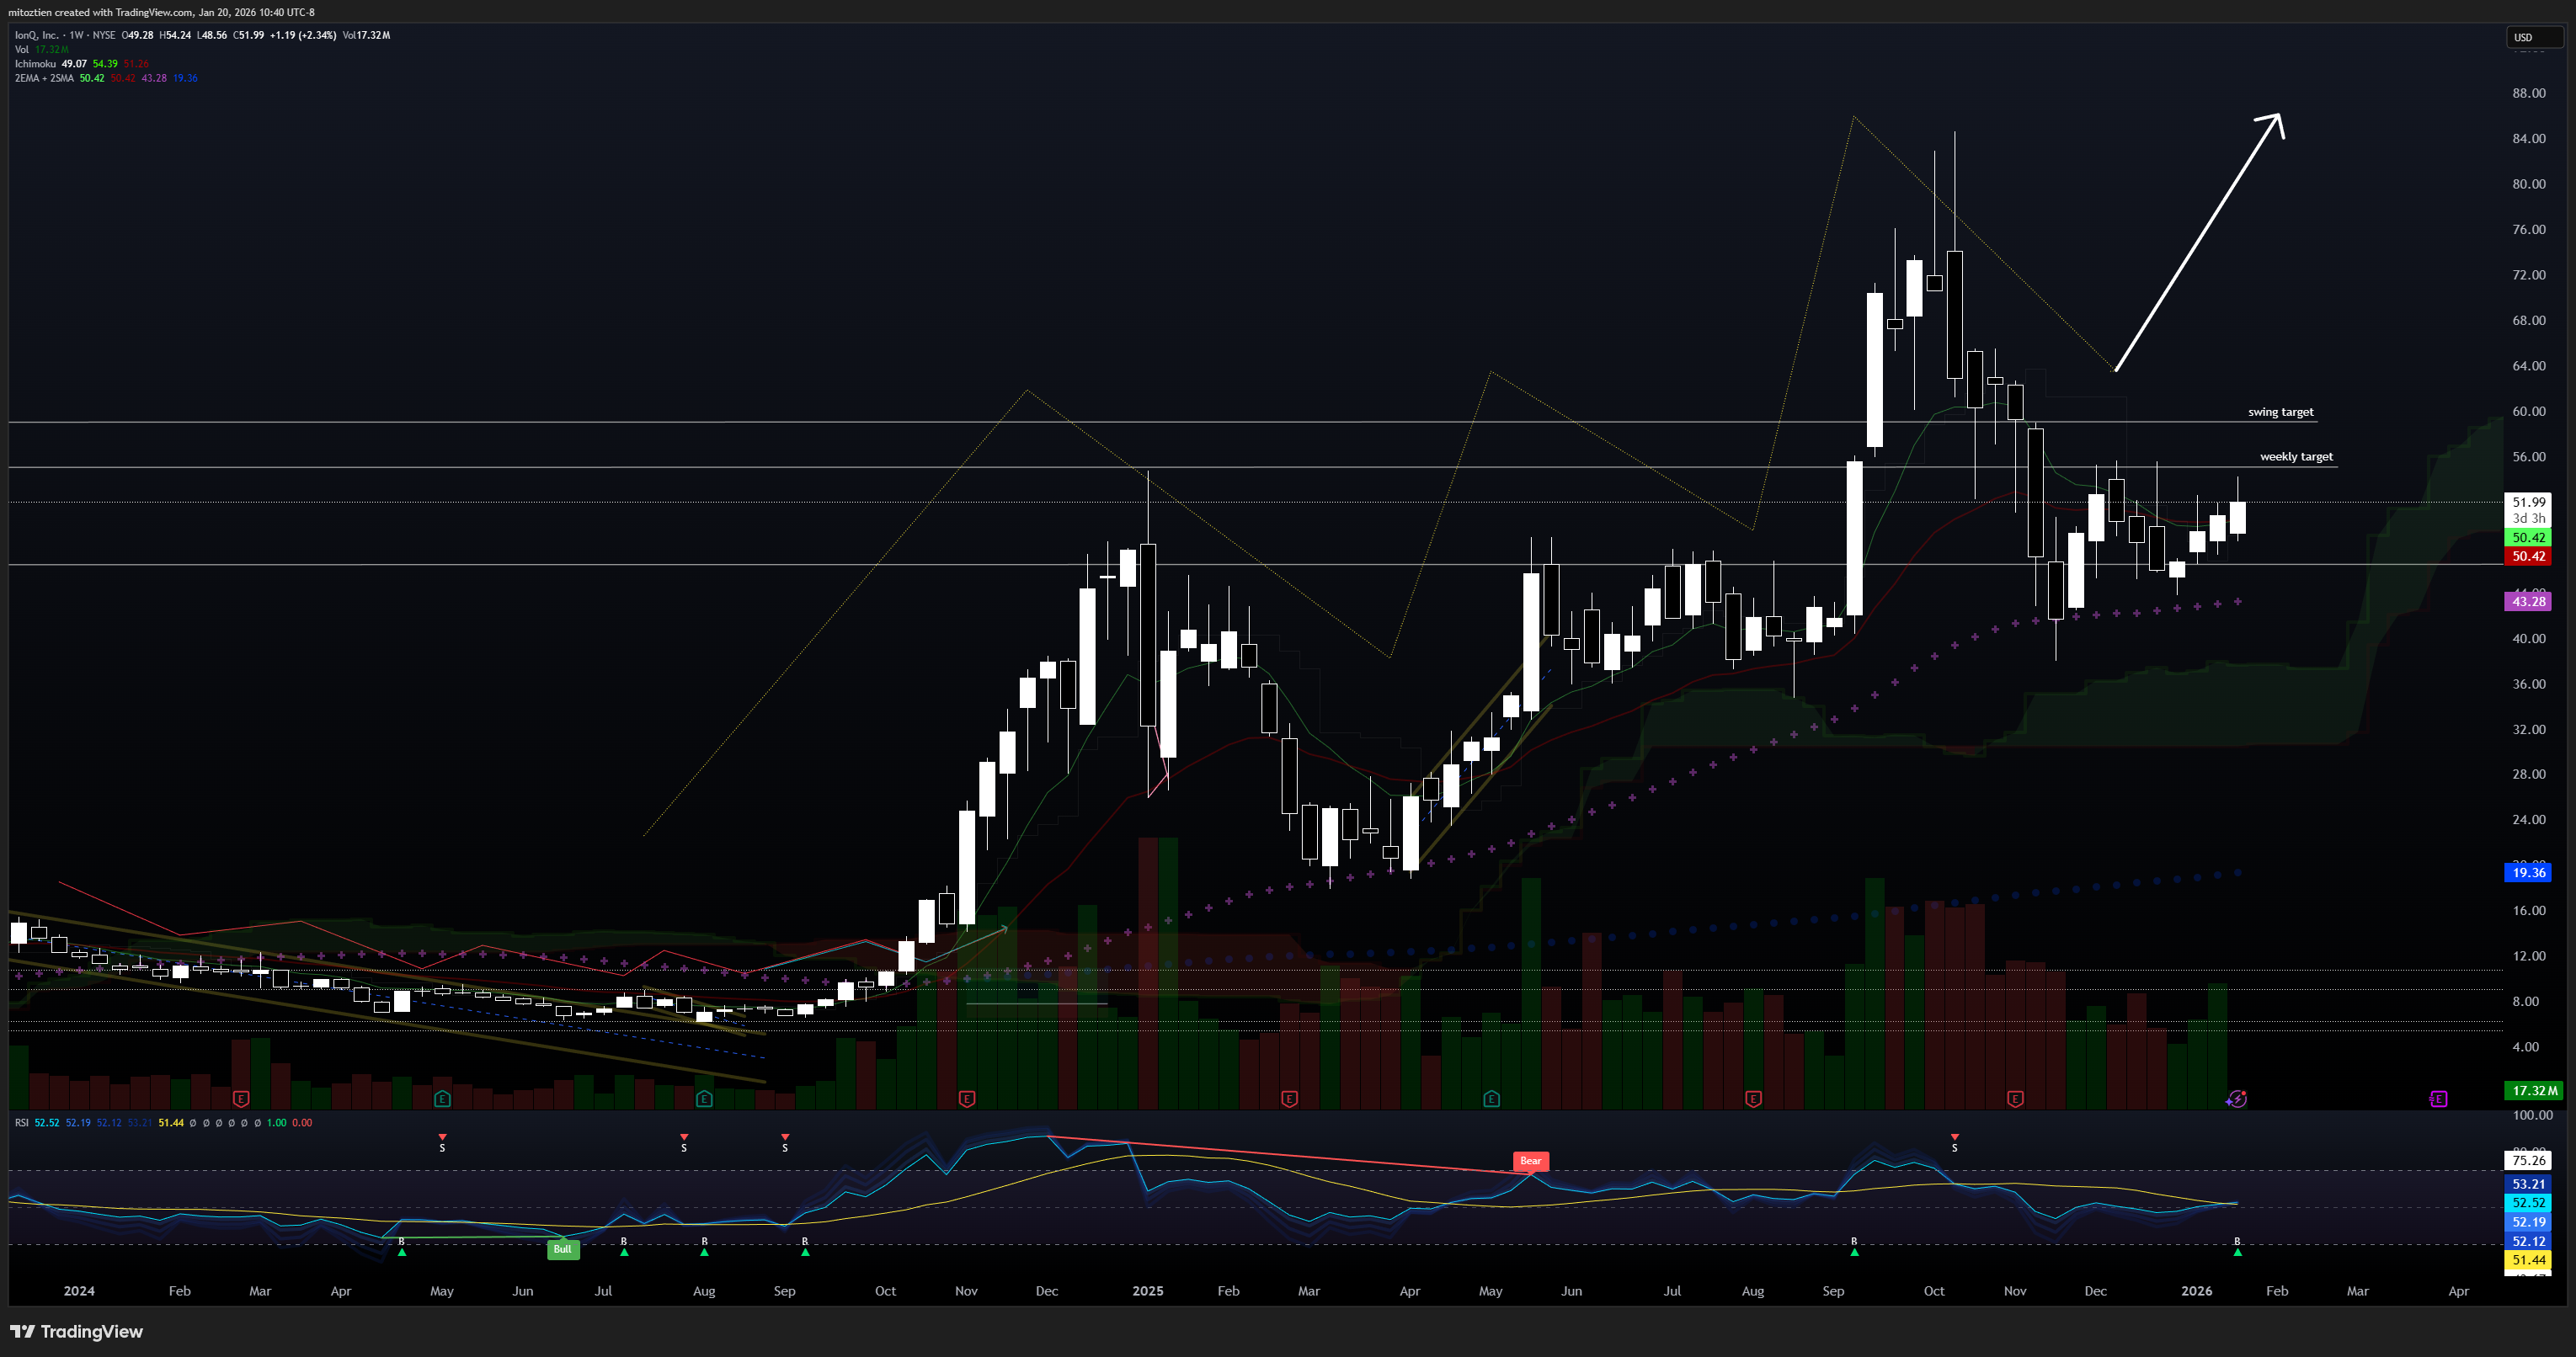Screen dimensions: 2576x1357
Task: Click the current price label 51.99
Action: coord(2528,502)
